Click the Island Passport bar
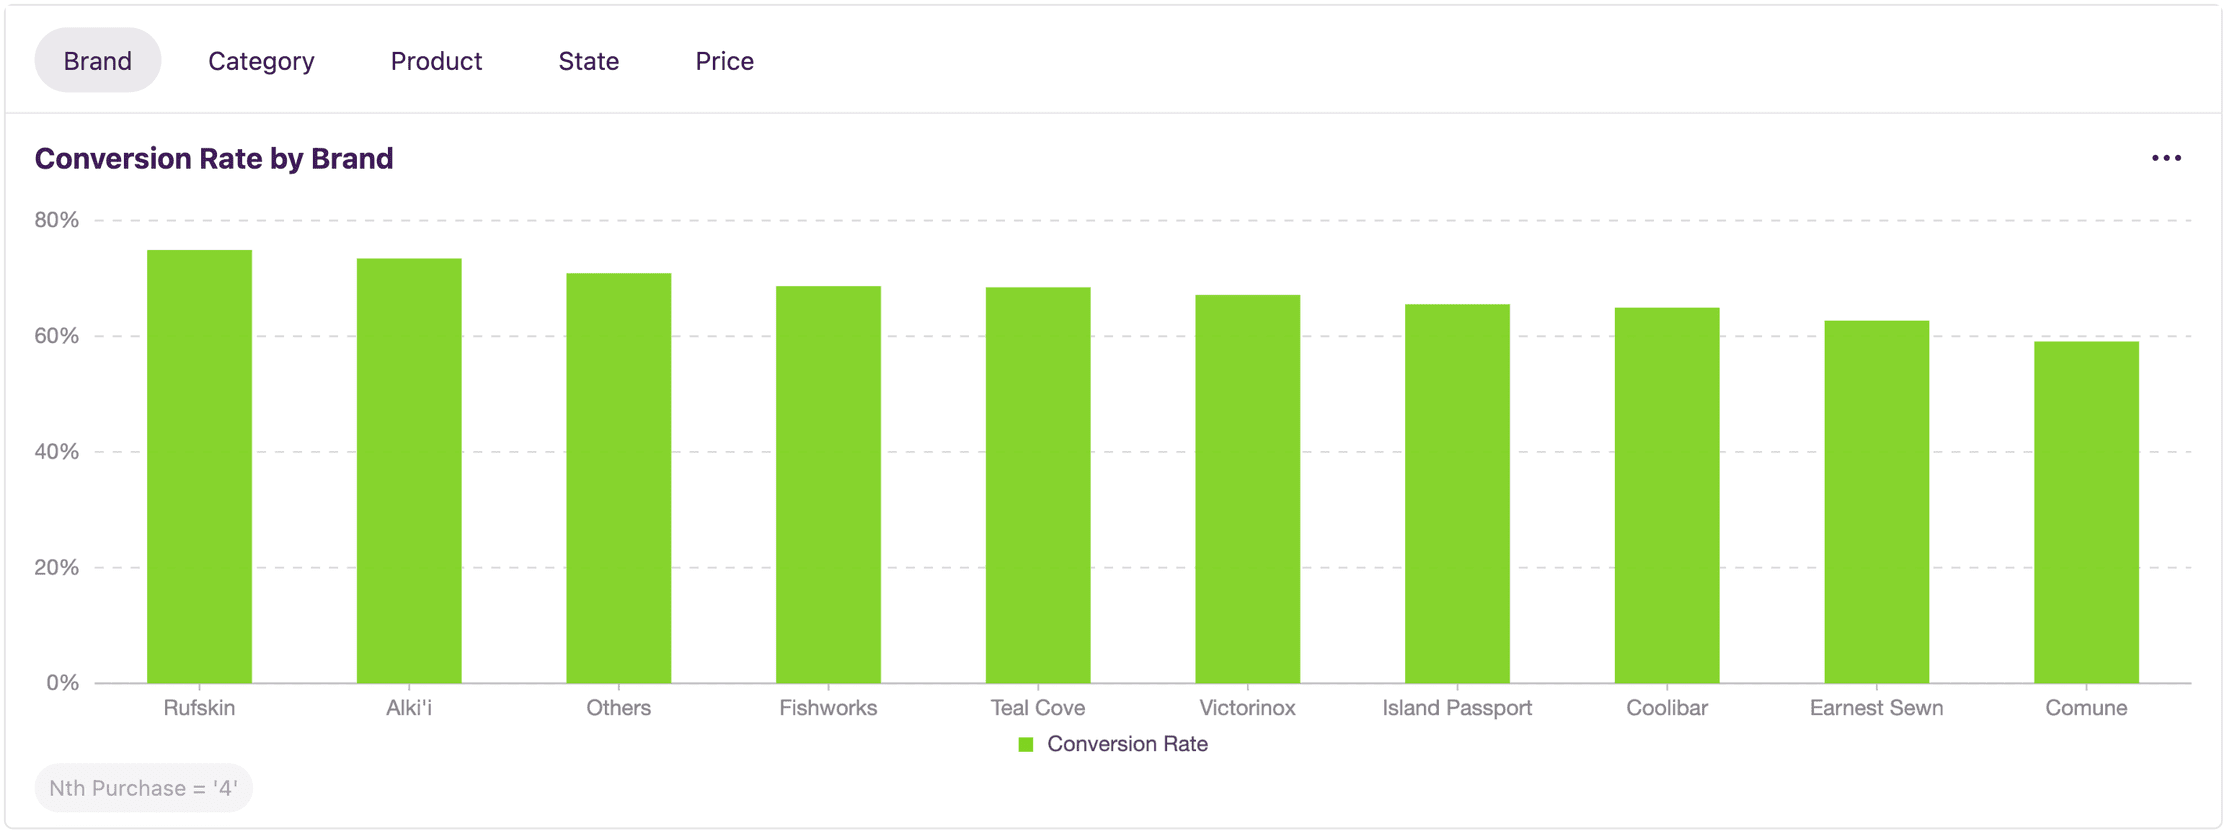The height and width of the screenshot is (839, 2232). coord(1457,494)
